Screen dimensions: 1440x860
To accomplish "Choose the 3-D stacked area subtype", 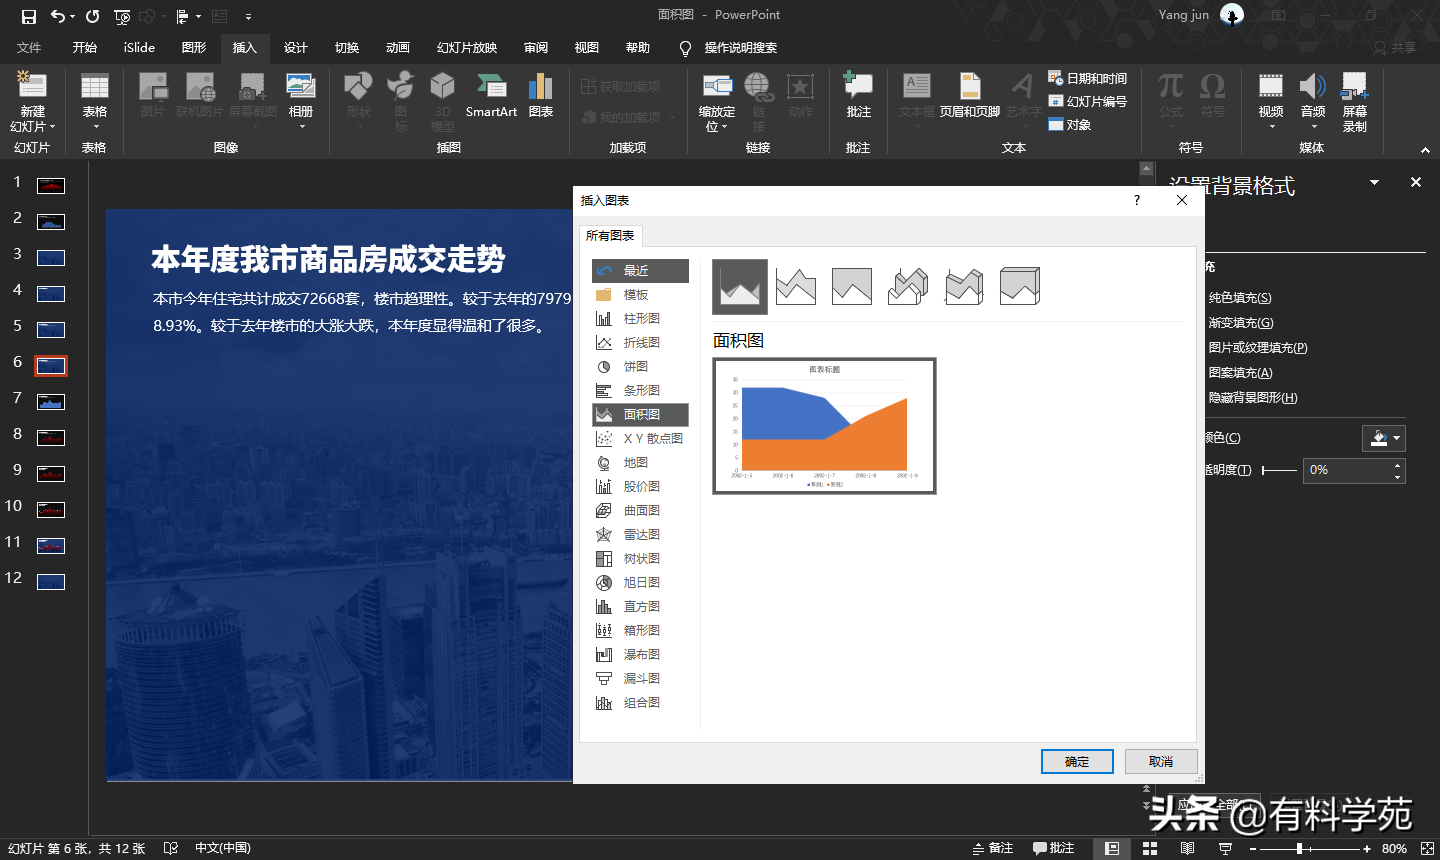I will [964, 287].
